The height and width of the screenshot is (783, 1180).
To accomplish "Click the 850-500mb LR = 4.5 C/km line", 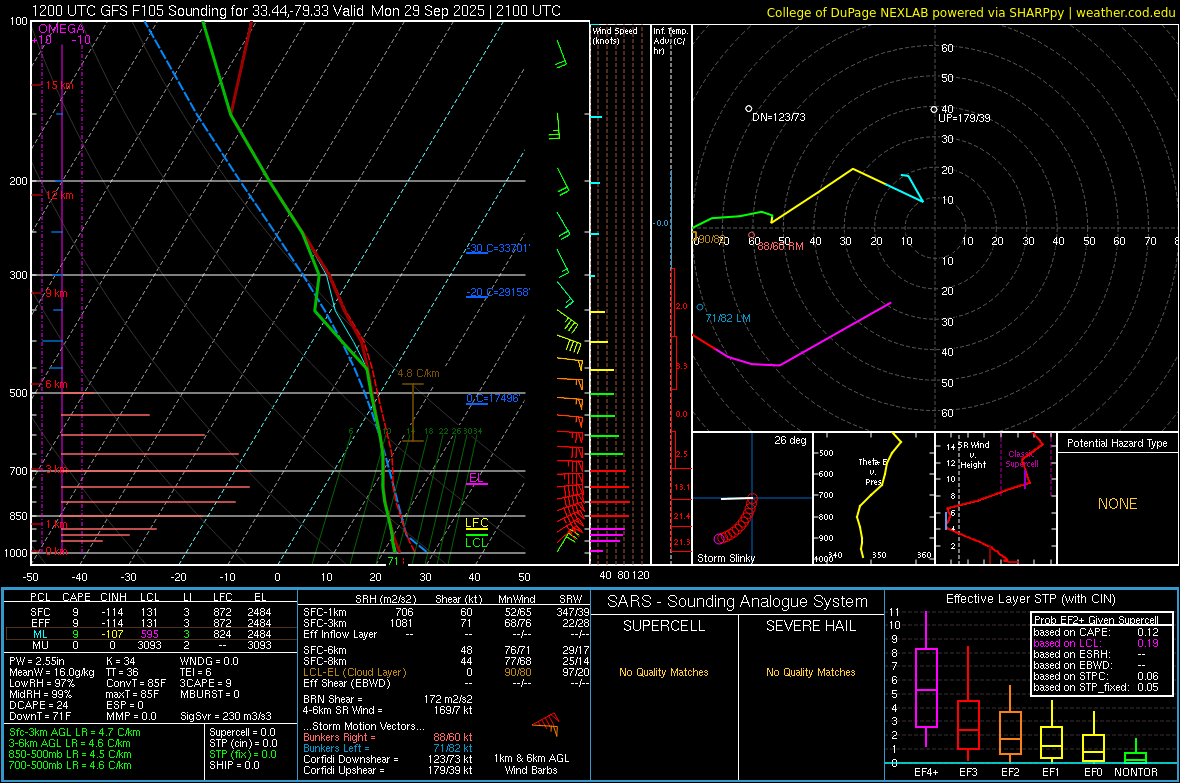I will [70, 754].
